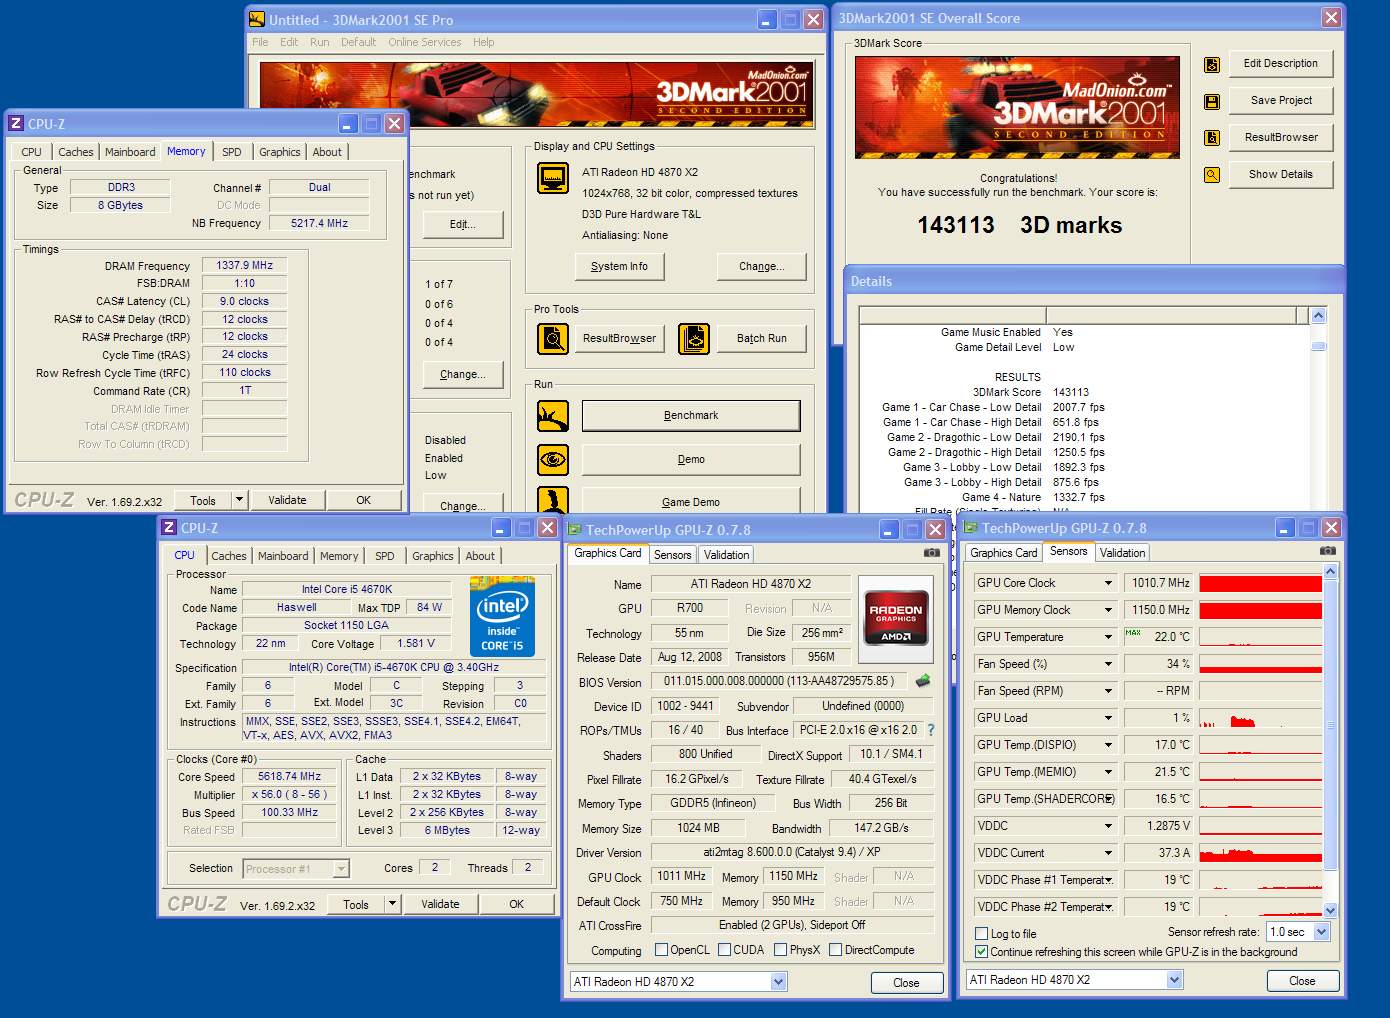Open the GPU Memory Clock sensor dropdown
1390x1018 pixels.
tap(1108, 610)
